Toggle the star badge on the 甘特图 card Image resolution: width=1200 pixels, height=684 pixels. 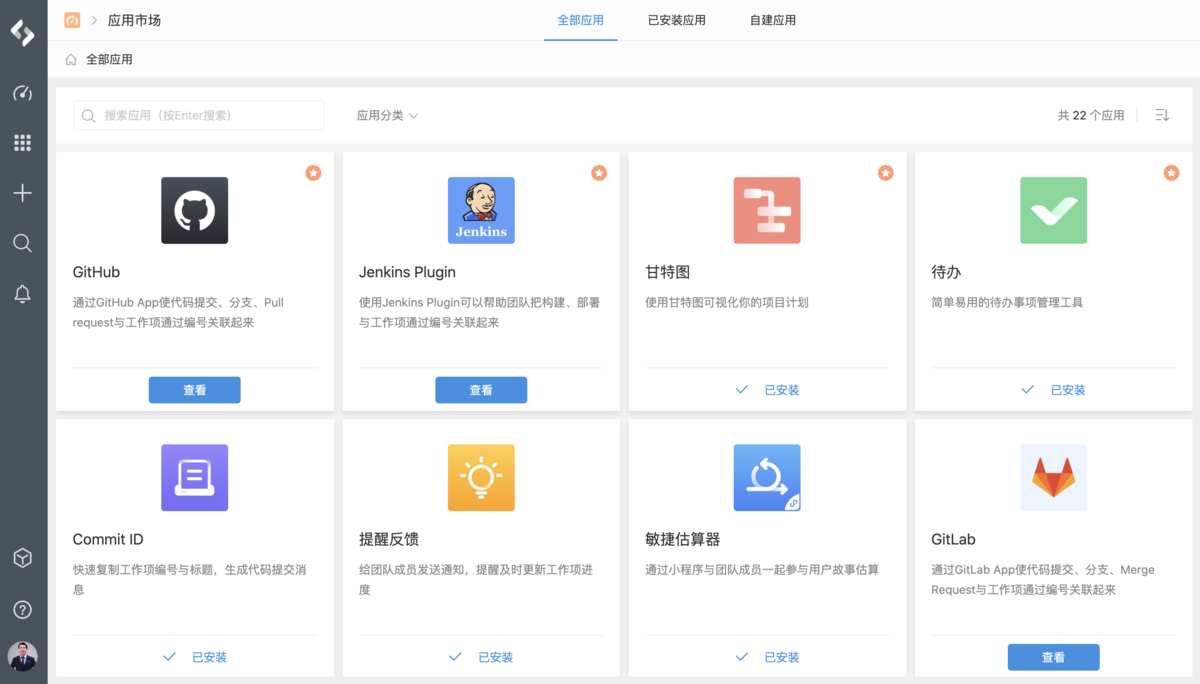(885, 172)
